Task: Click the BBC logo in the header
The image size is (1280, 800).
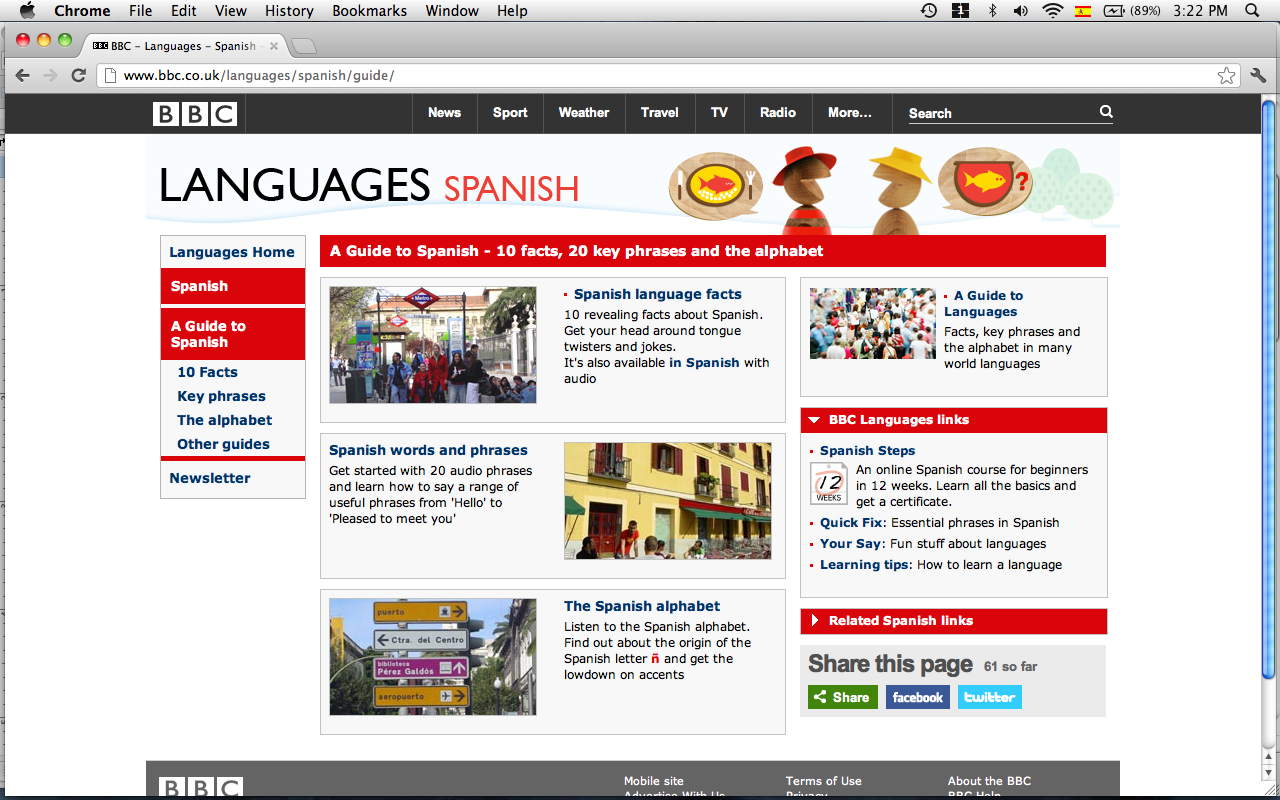Action: (x=195, y=114)
